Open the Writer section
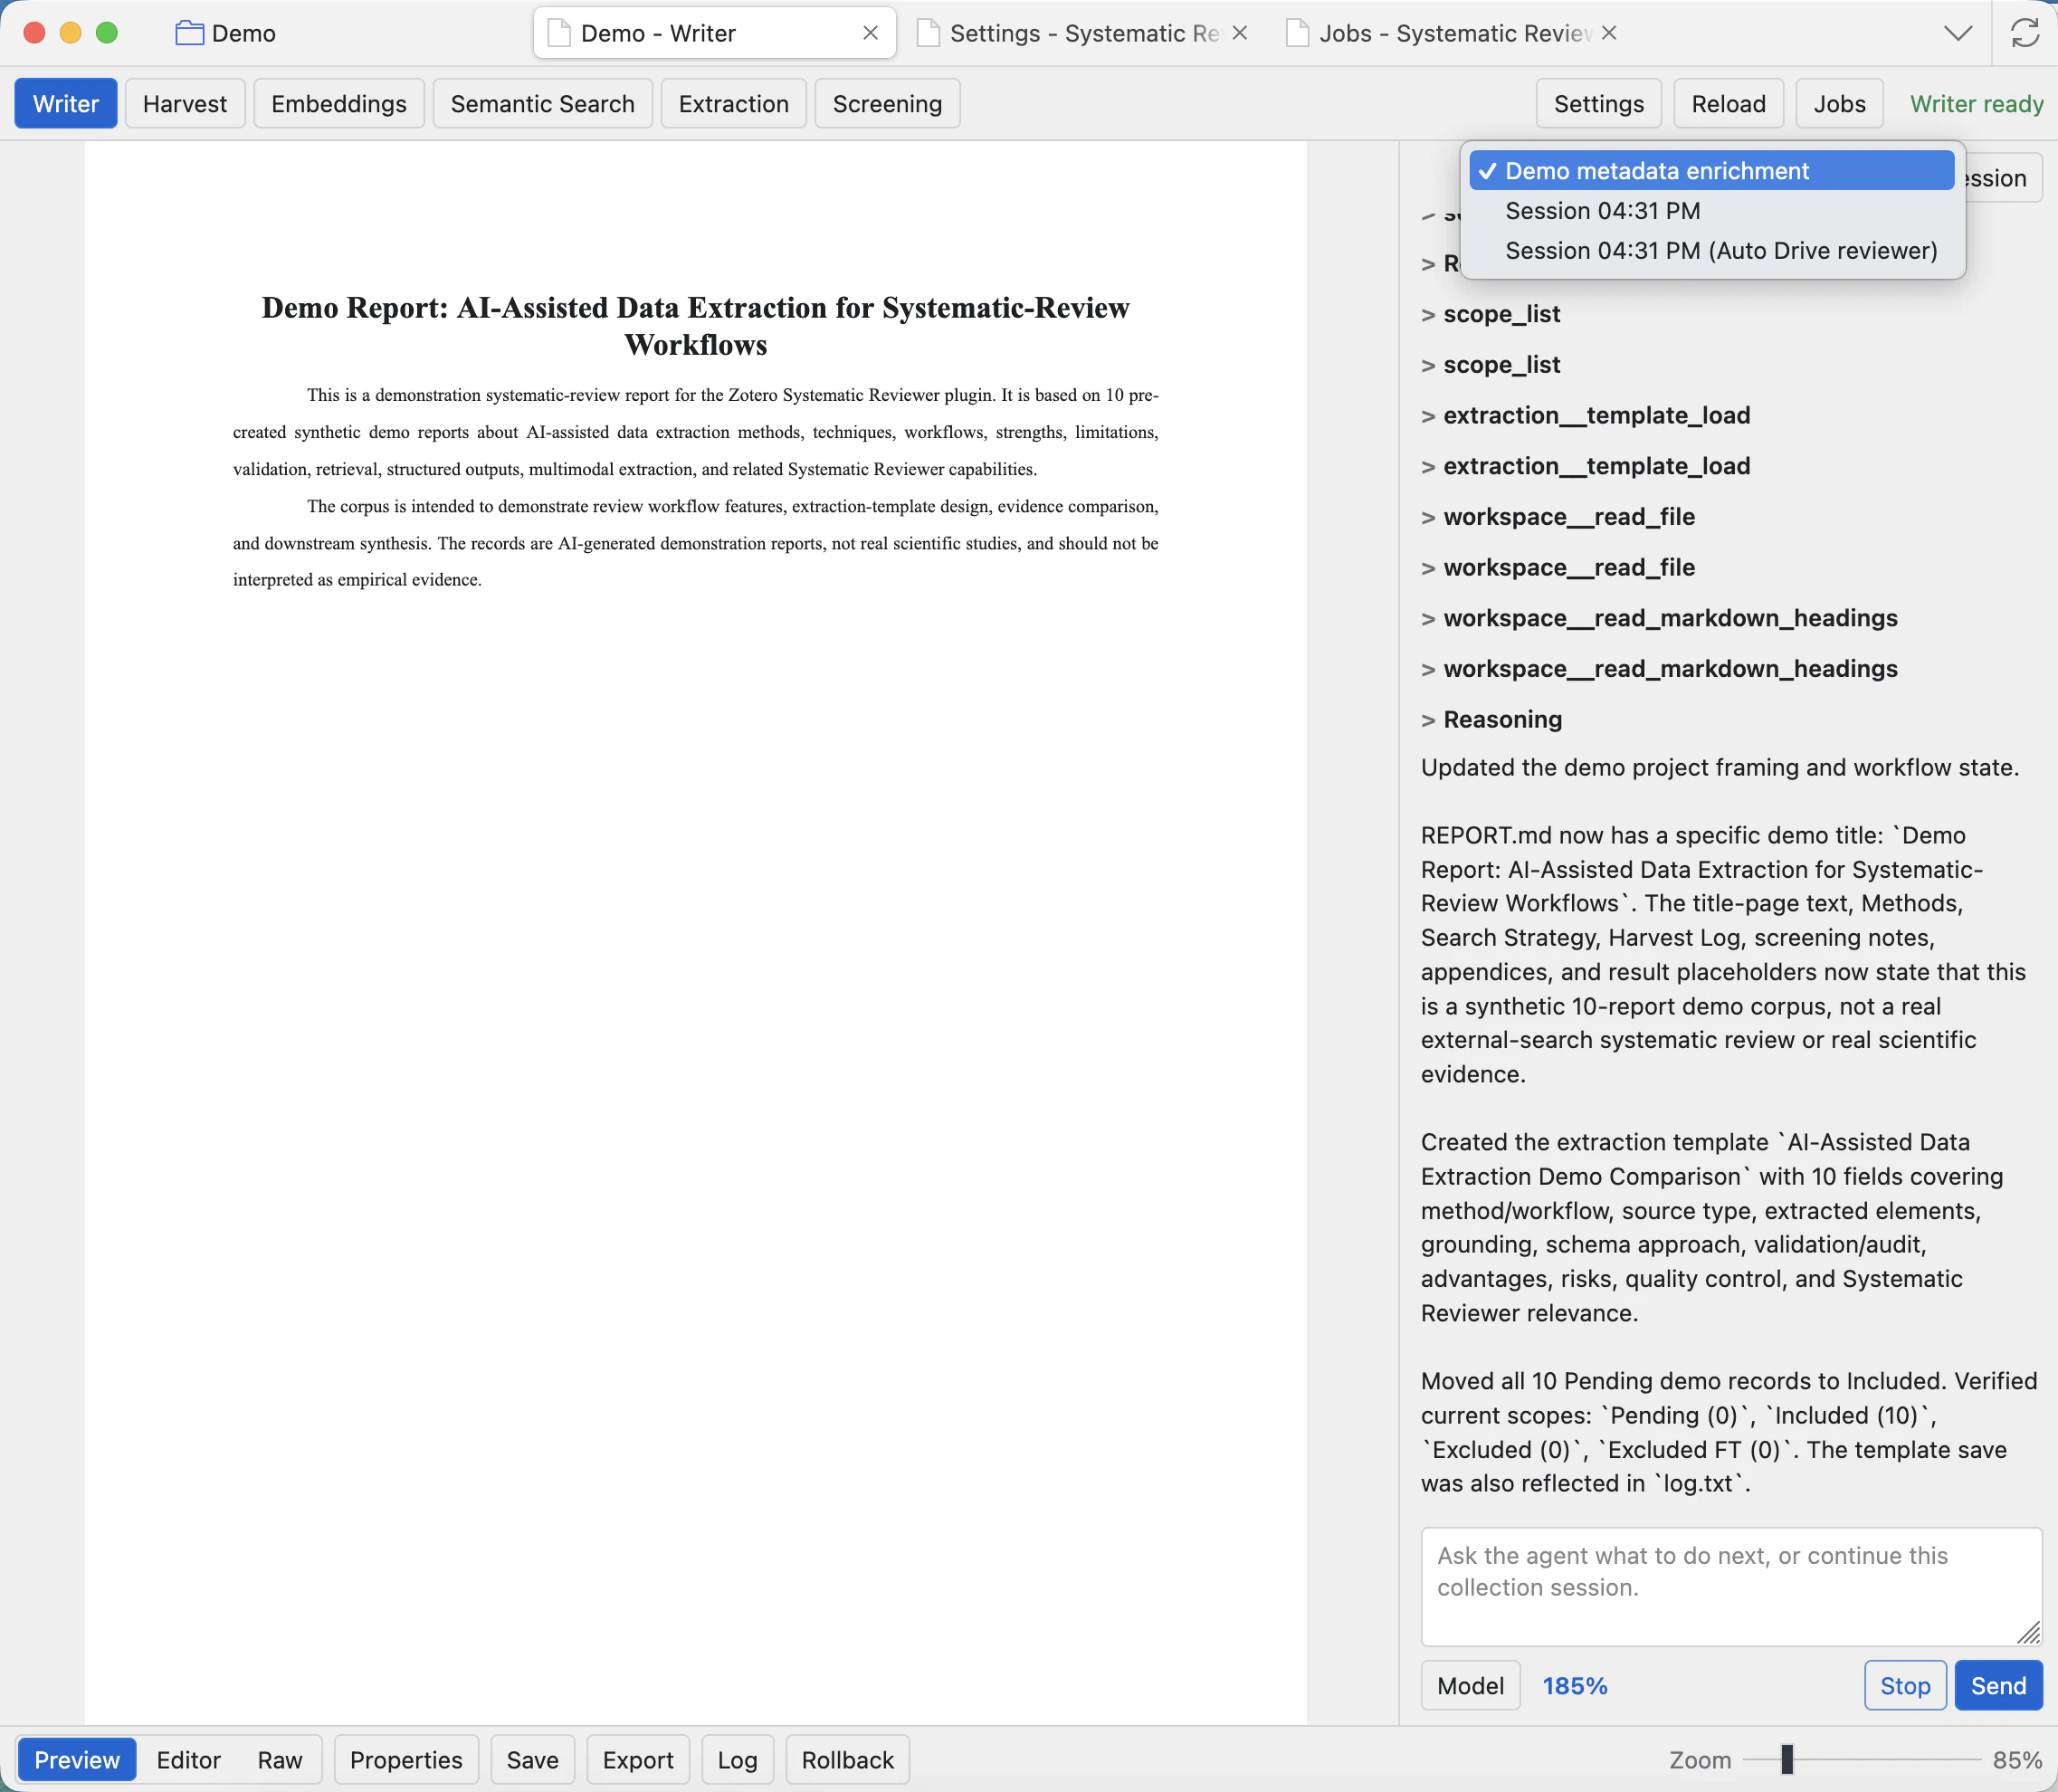The height and width of the screenshot is (1792, 2058). [x=66, y=104]
